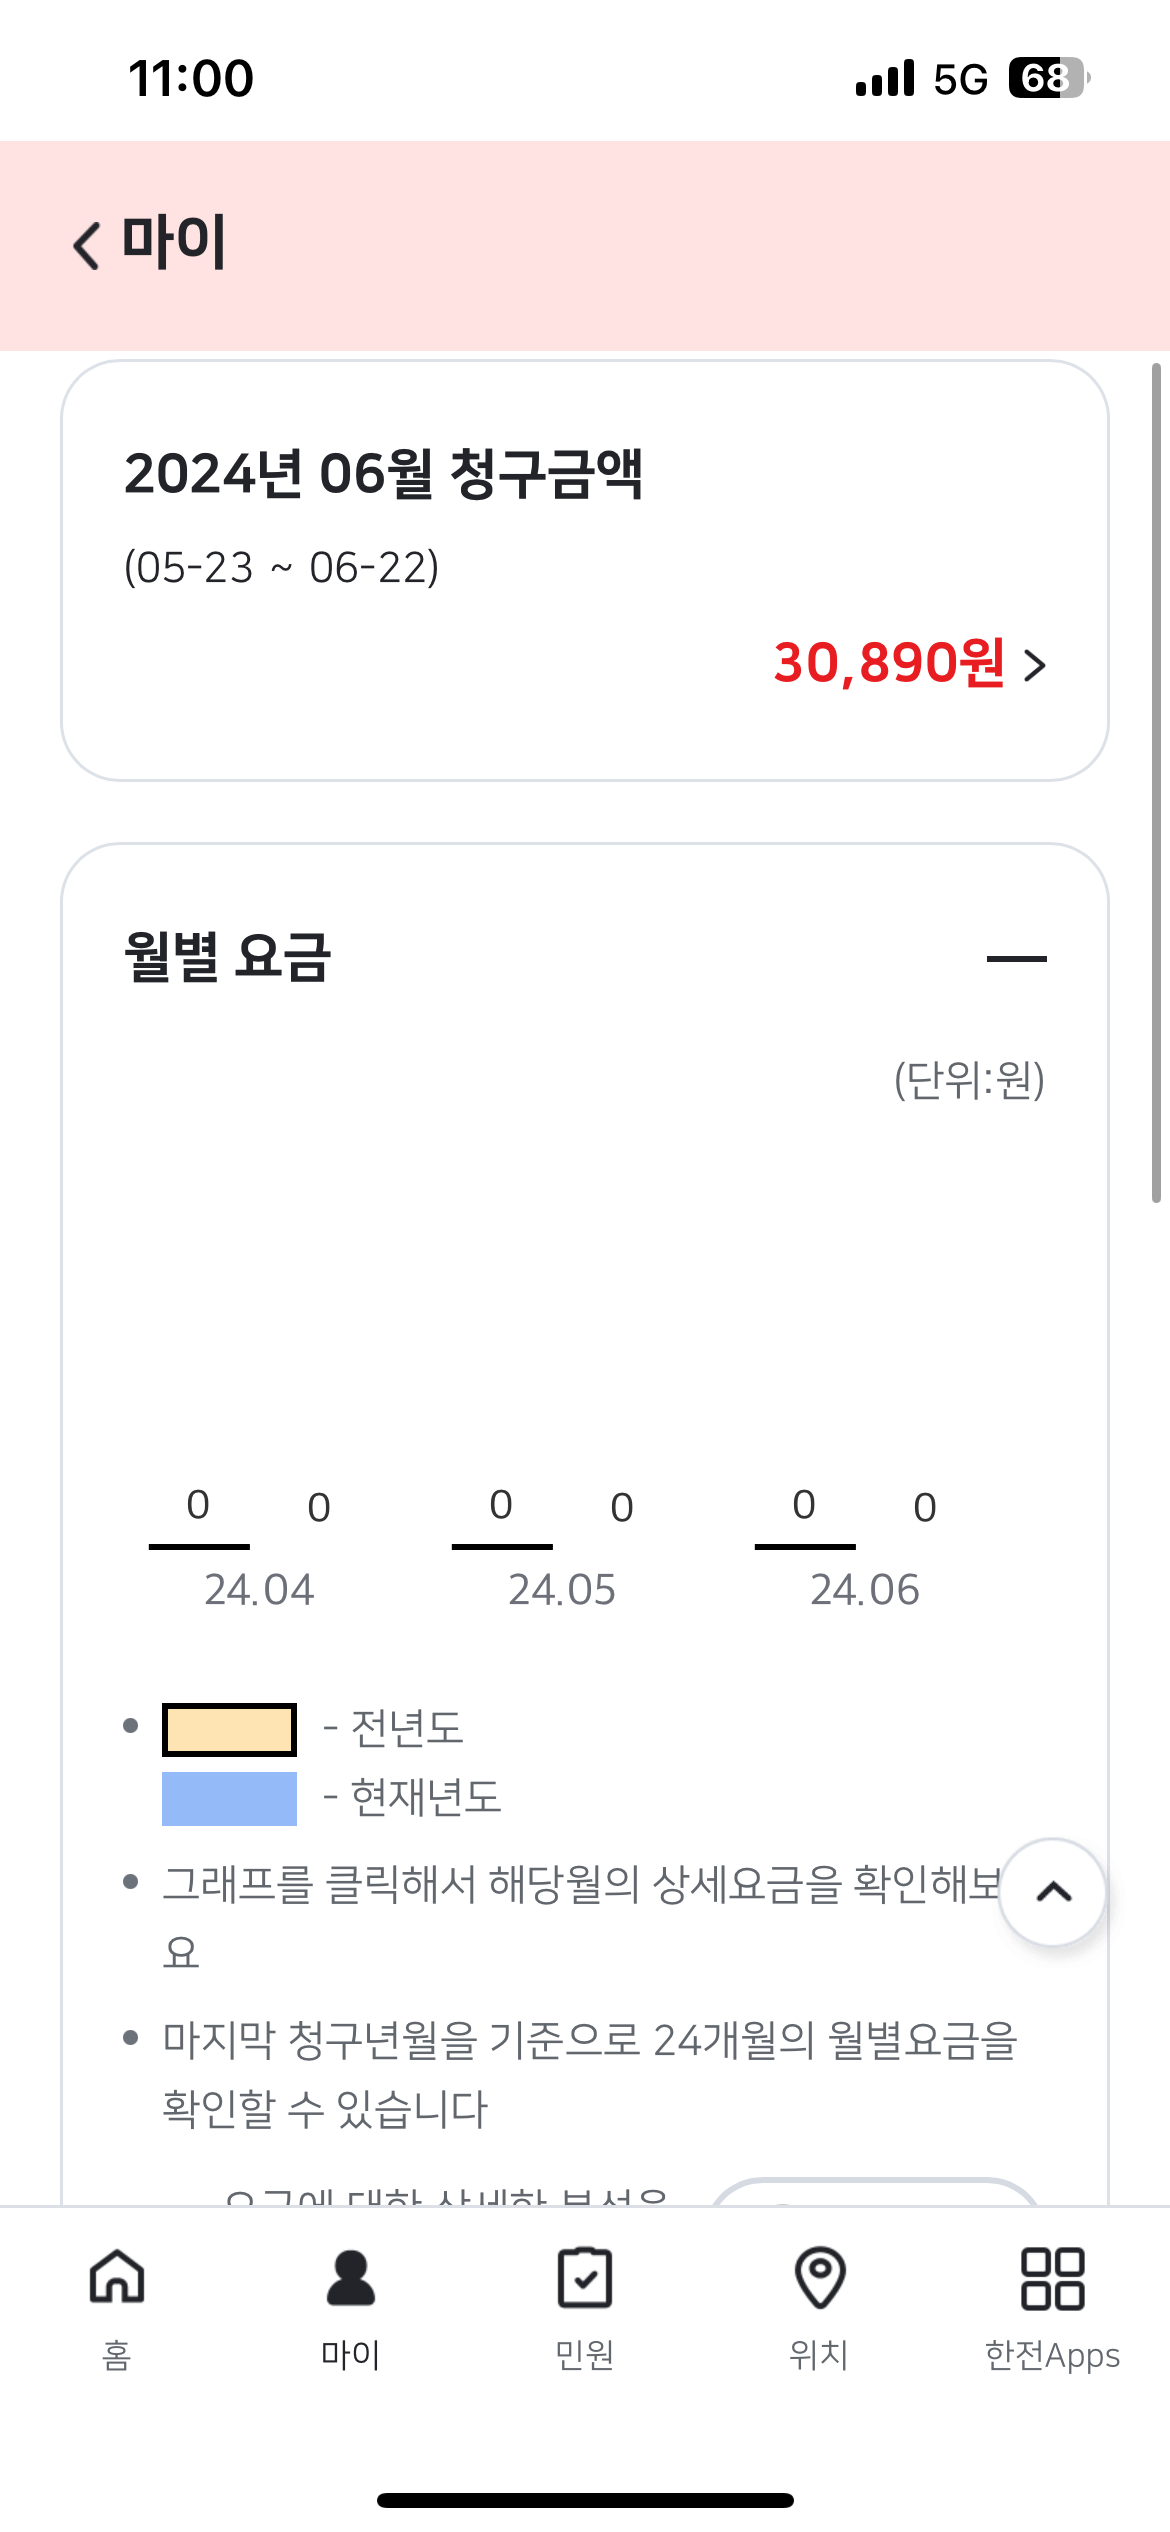Tap the 마이 header title
This screenshot has width=1170, height=2532.
[174, 243]
